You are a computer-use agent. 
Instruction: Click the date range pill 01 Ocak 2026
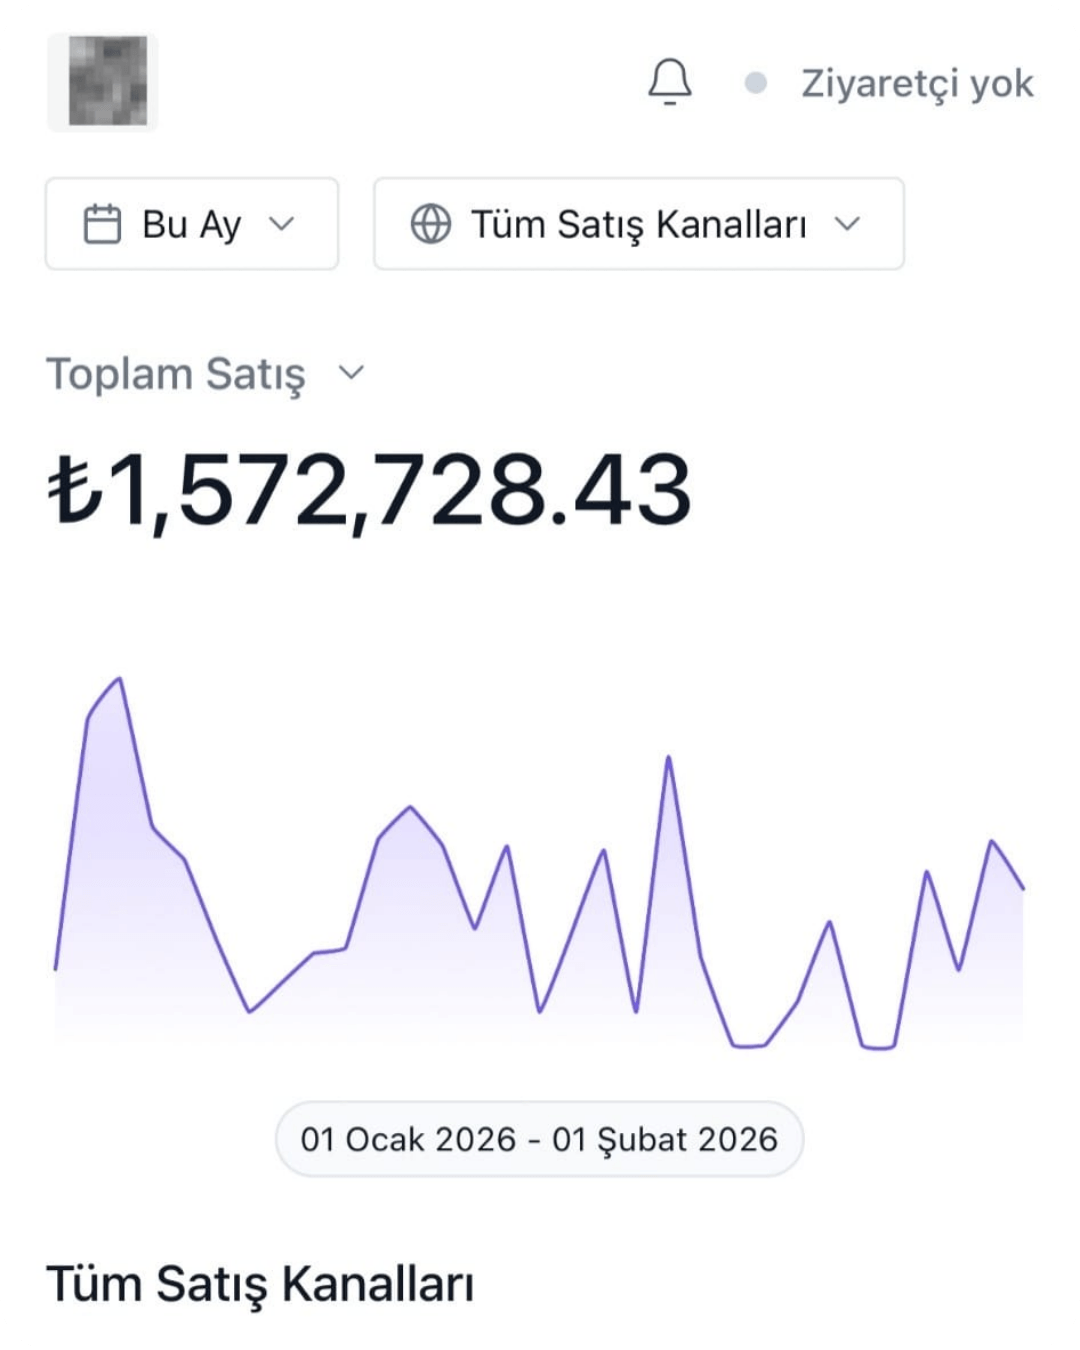point(539,1139)
